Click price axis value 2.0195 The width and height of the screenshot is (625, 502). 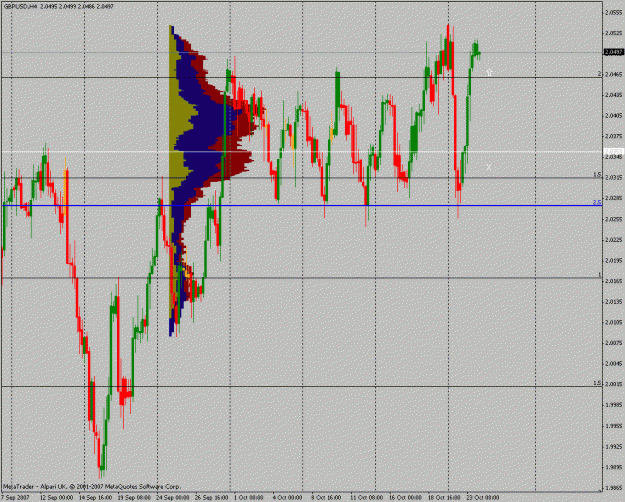coord(614,260)
